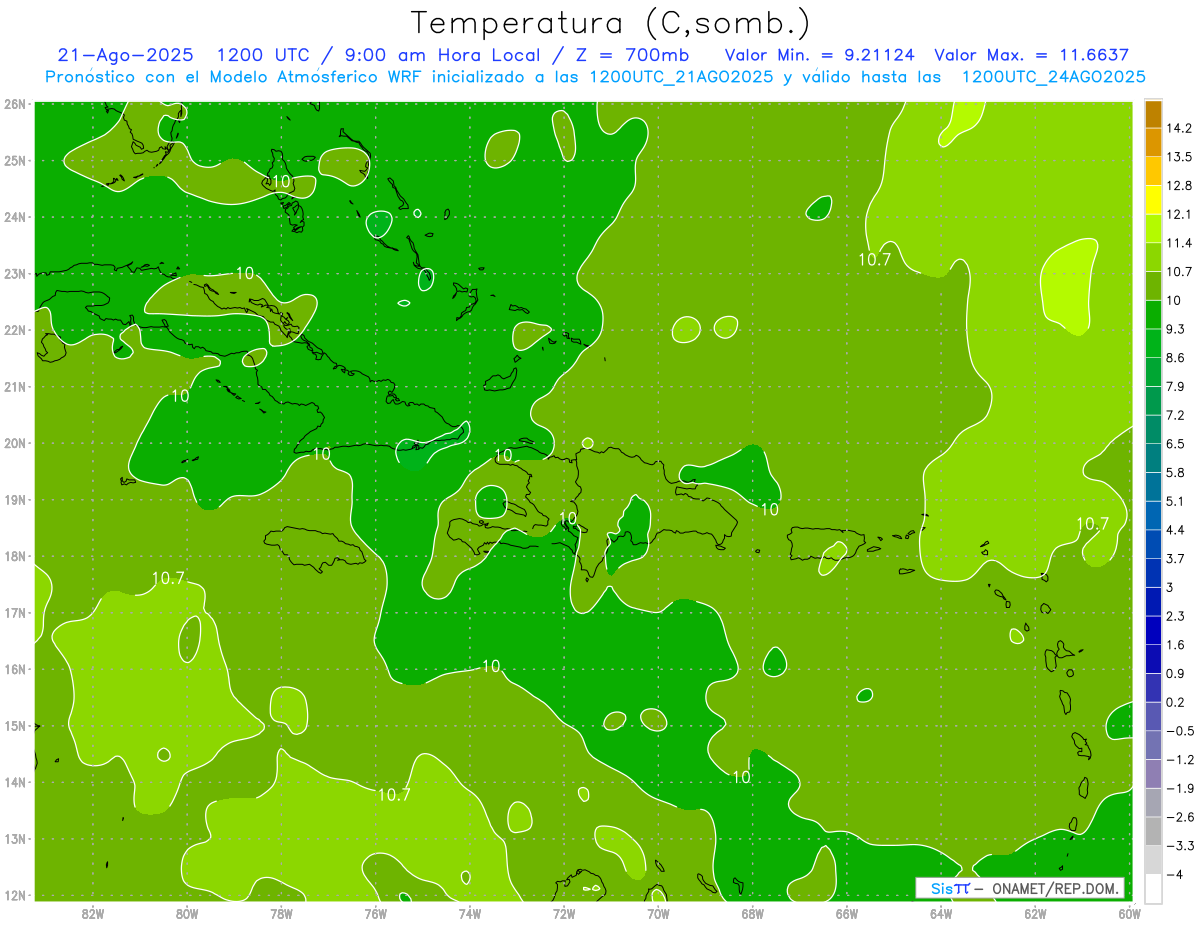Click the 12.8 value on the color scale
The image size is (1200, 927).
tap(1179, 185)
